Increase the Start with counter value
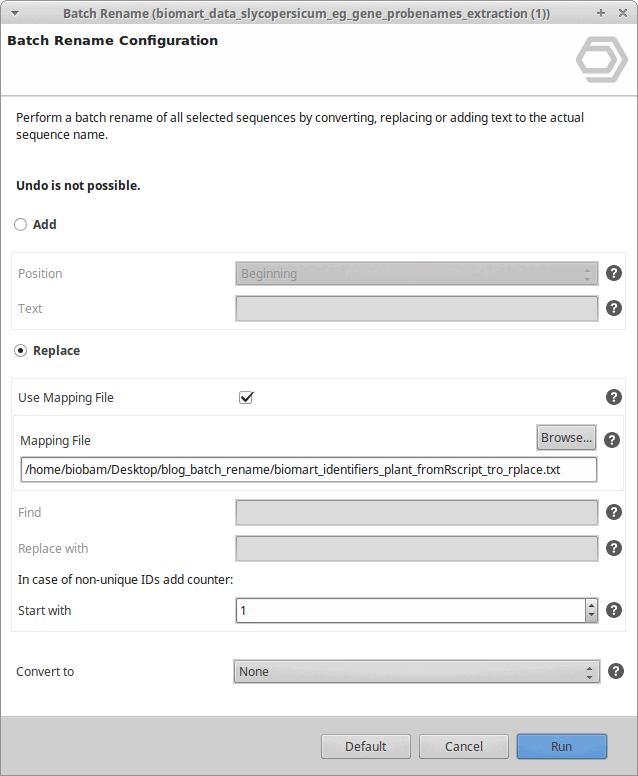 tap(591, 605)
